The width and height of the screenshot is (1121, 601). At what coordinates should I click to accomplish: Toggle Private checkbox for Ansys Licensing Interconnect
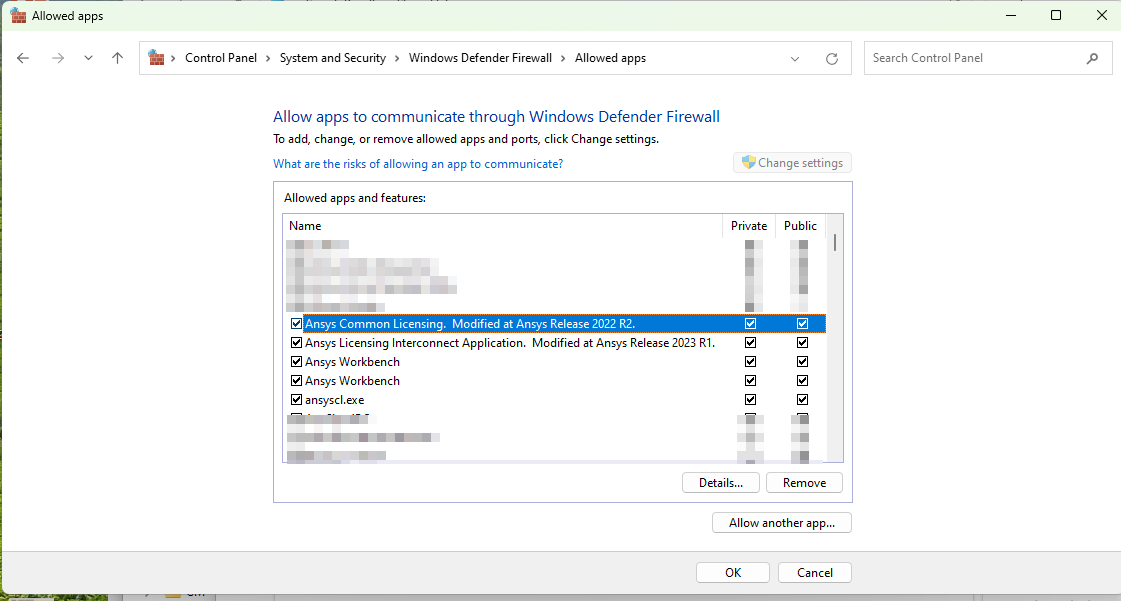coord(750,343)
